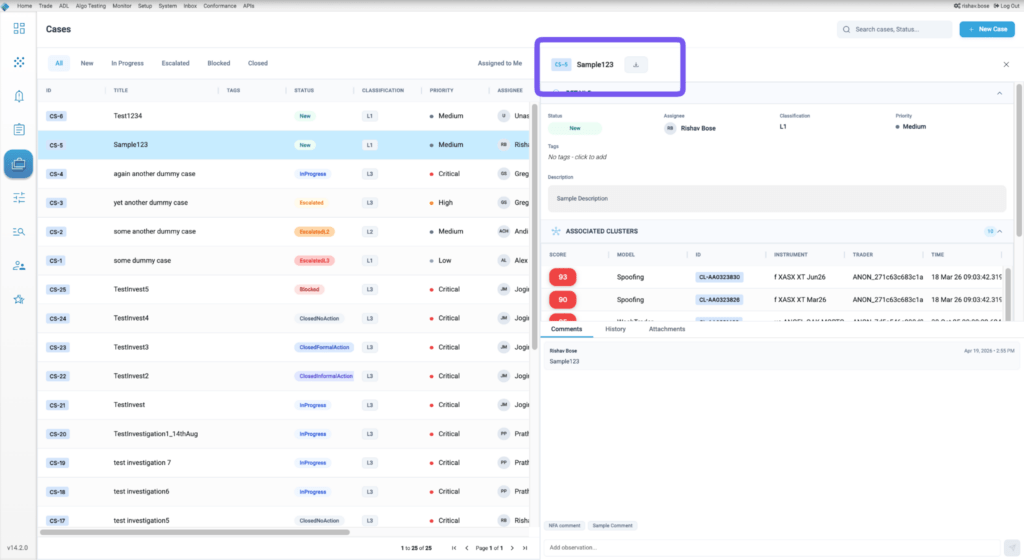Screen dimensions: 1024x560
Task: Toggle the Assigned to Me filter
Action: point(500,63)
